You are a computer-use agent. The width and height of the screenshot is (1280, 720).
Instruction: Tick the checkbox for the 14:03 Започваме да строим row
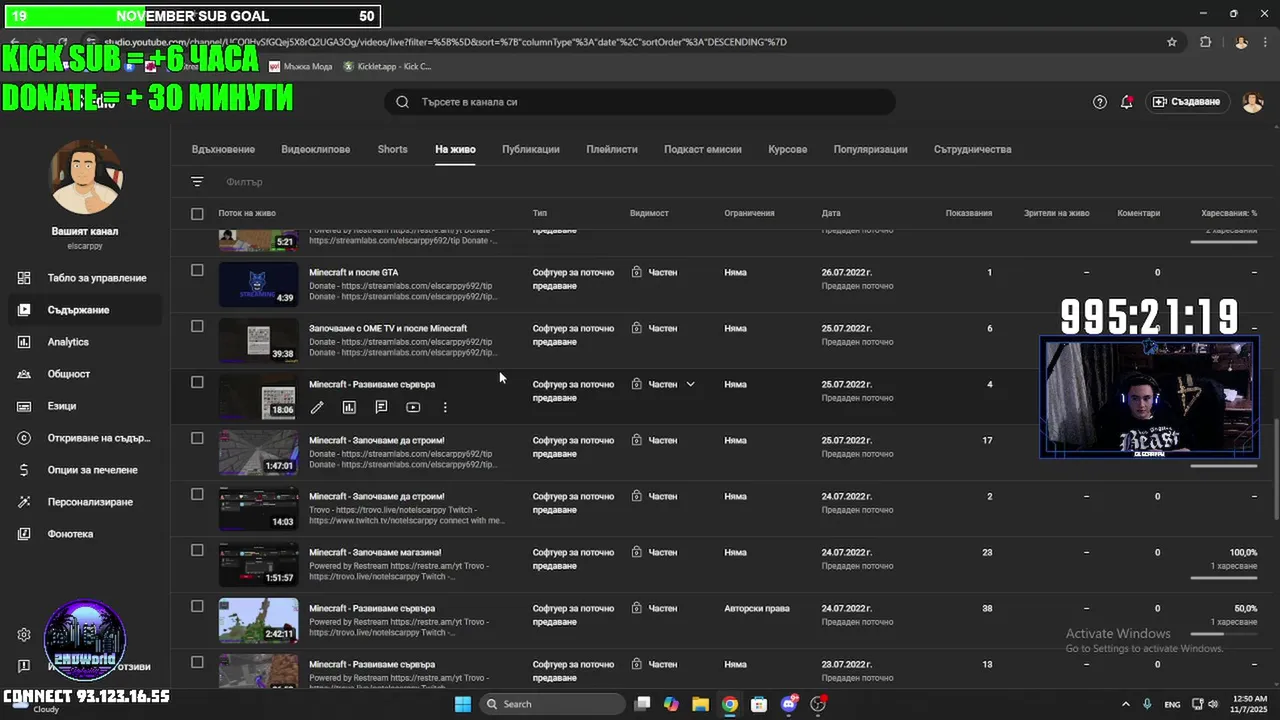tap(197, 494)
